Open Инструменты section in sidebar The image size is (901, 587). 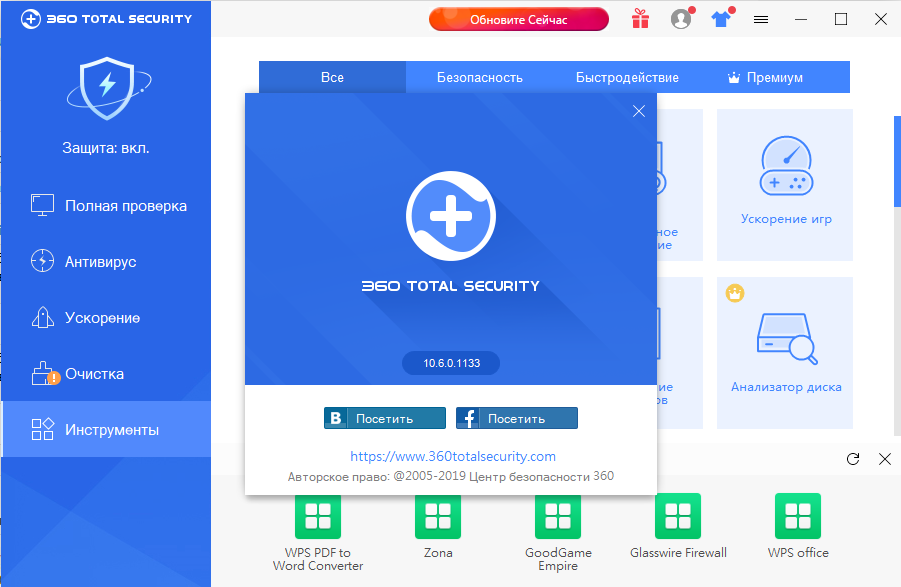point(106,429)
